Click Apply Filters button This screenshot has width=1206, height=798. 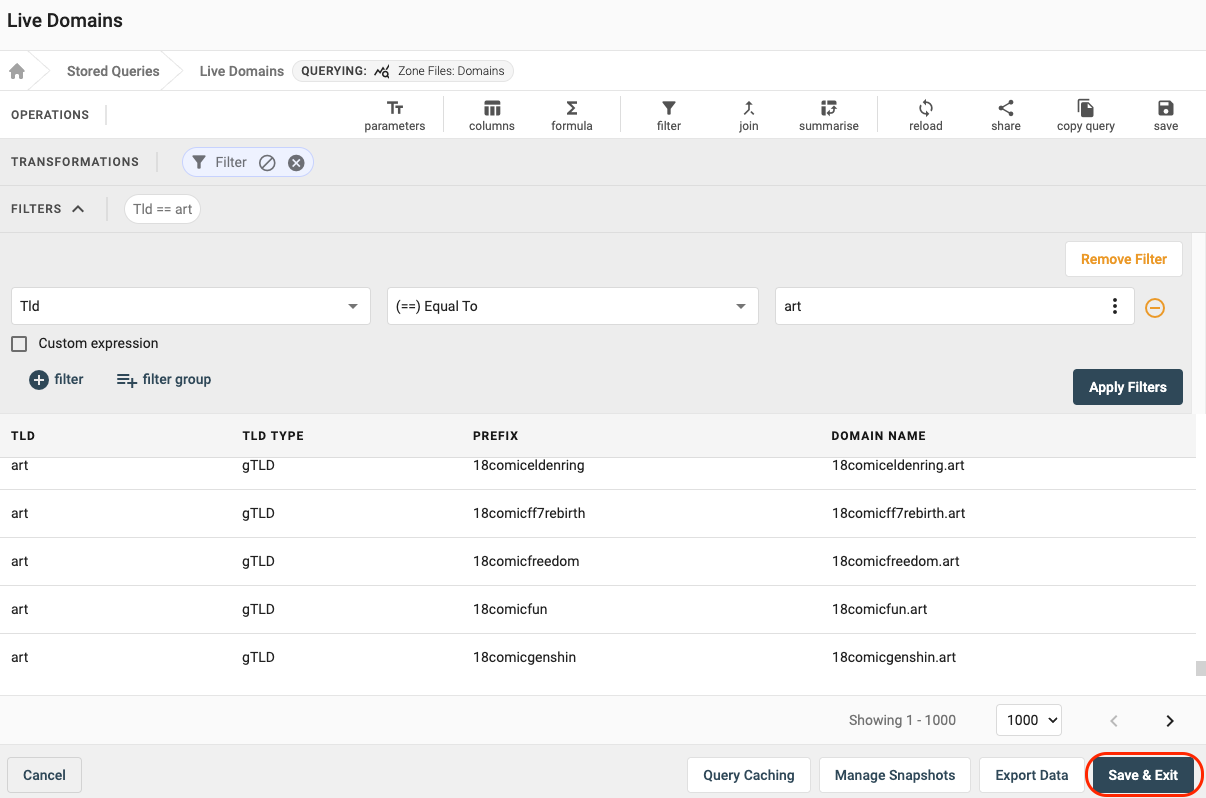pyautogui.click(x=1127, y=387)
